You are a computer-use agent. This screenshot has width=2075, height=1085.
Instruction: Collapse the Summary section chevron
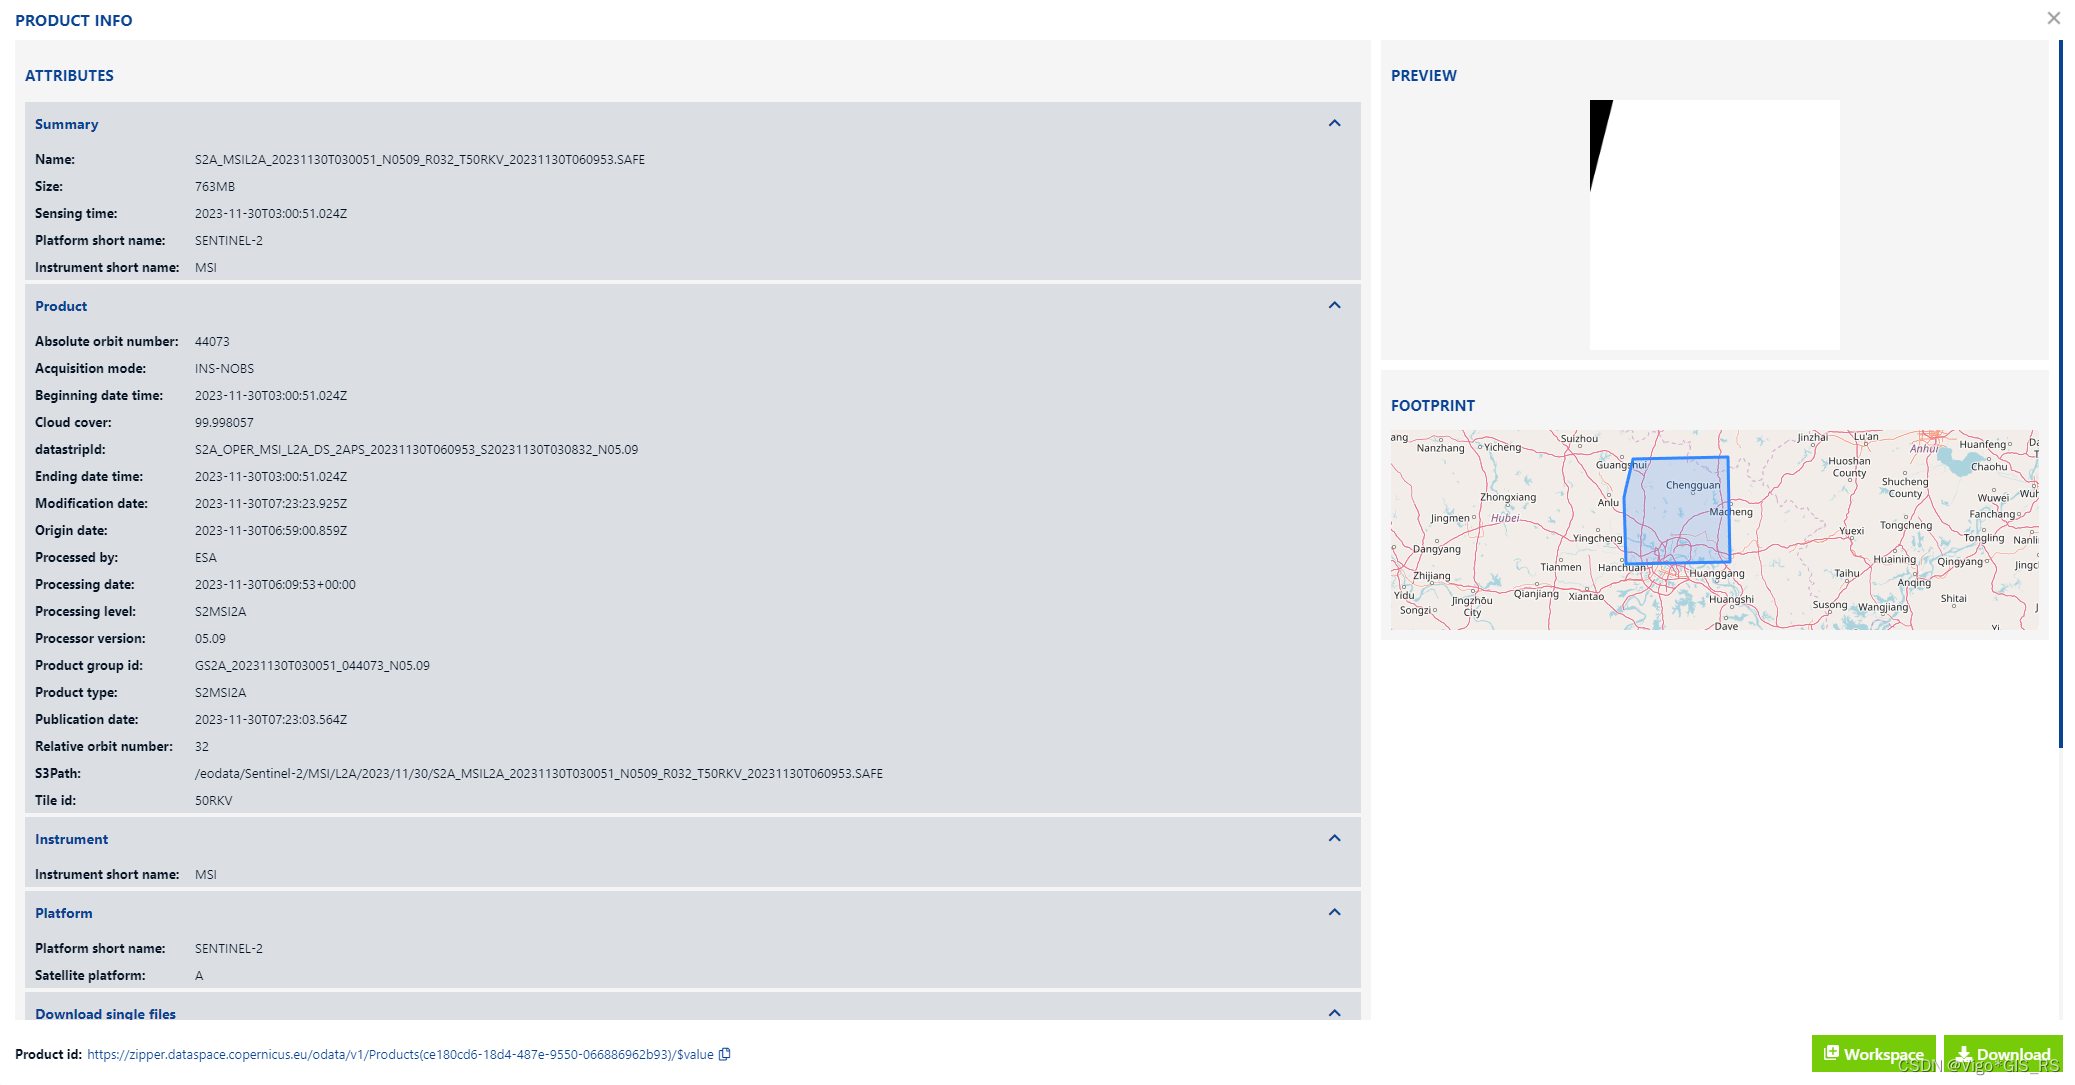1334,123
